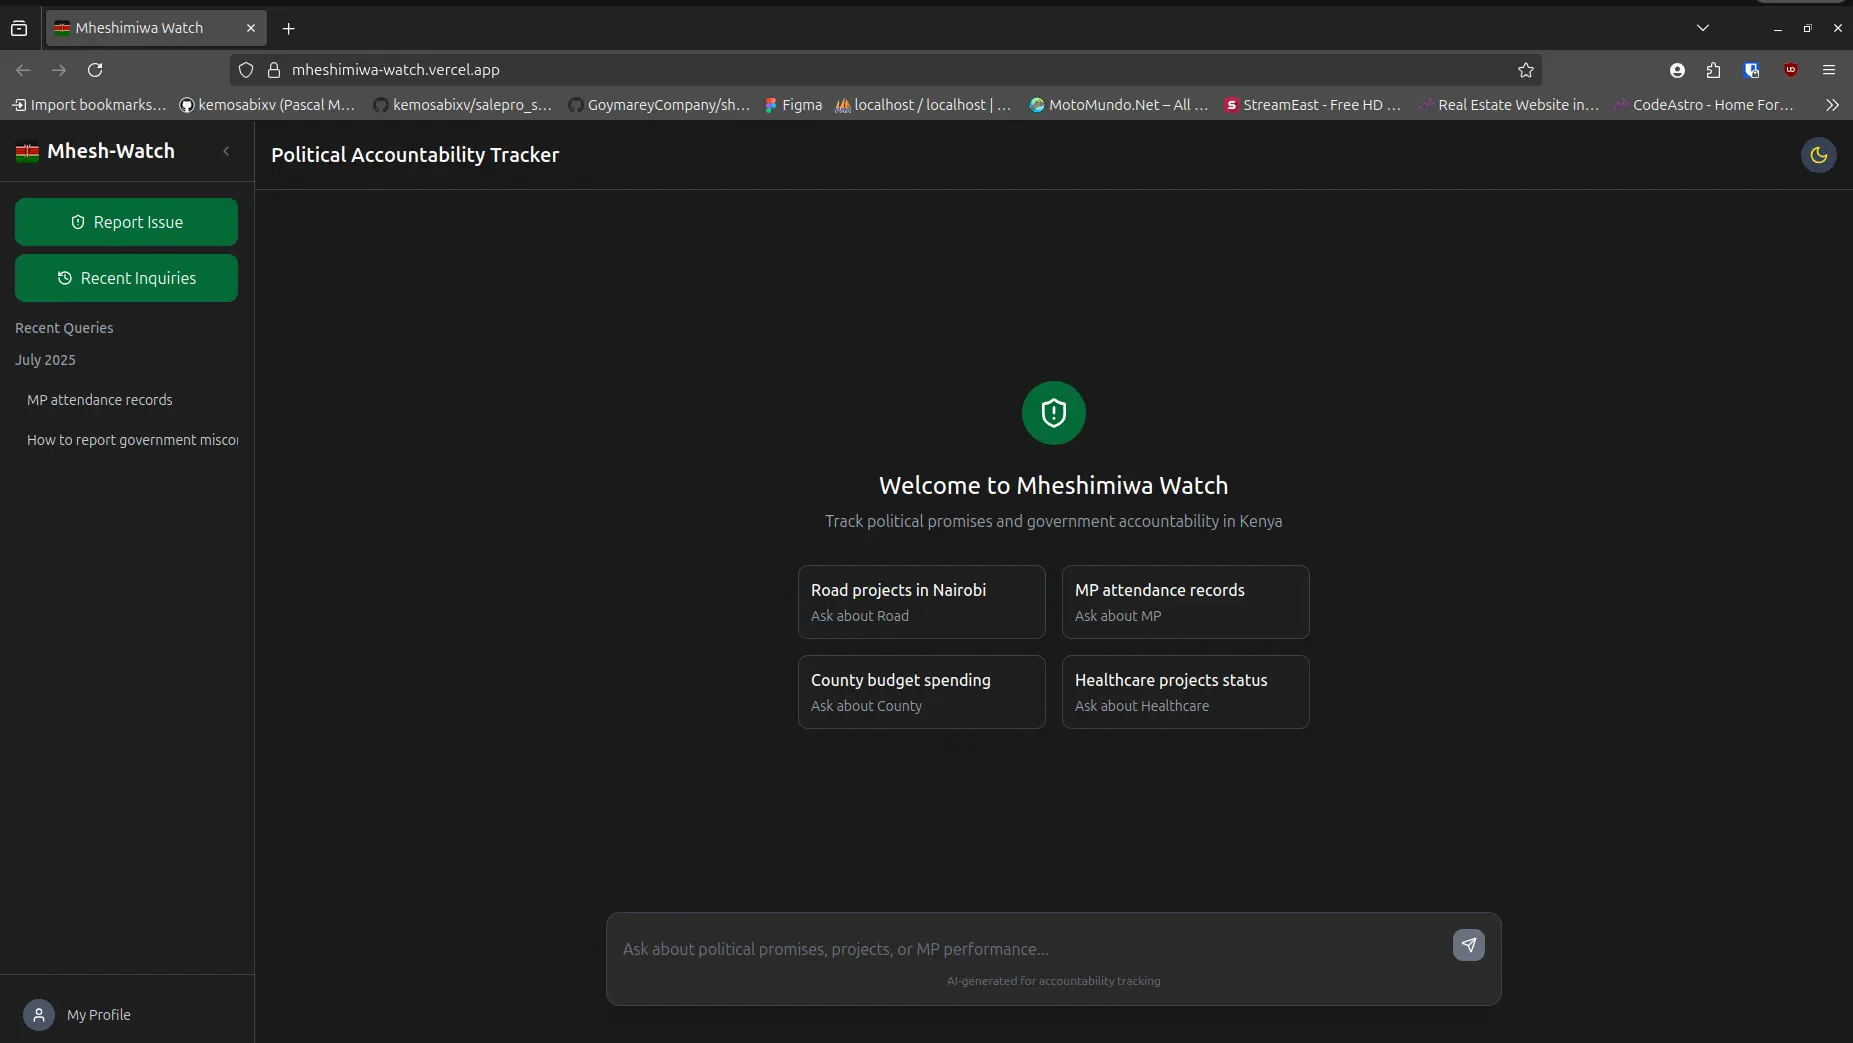Open the Figma bookmark

pyautogui.click(x=793, y=105)
